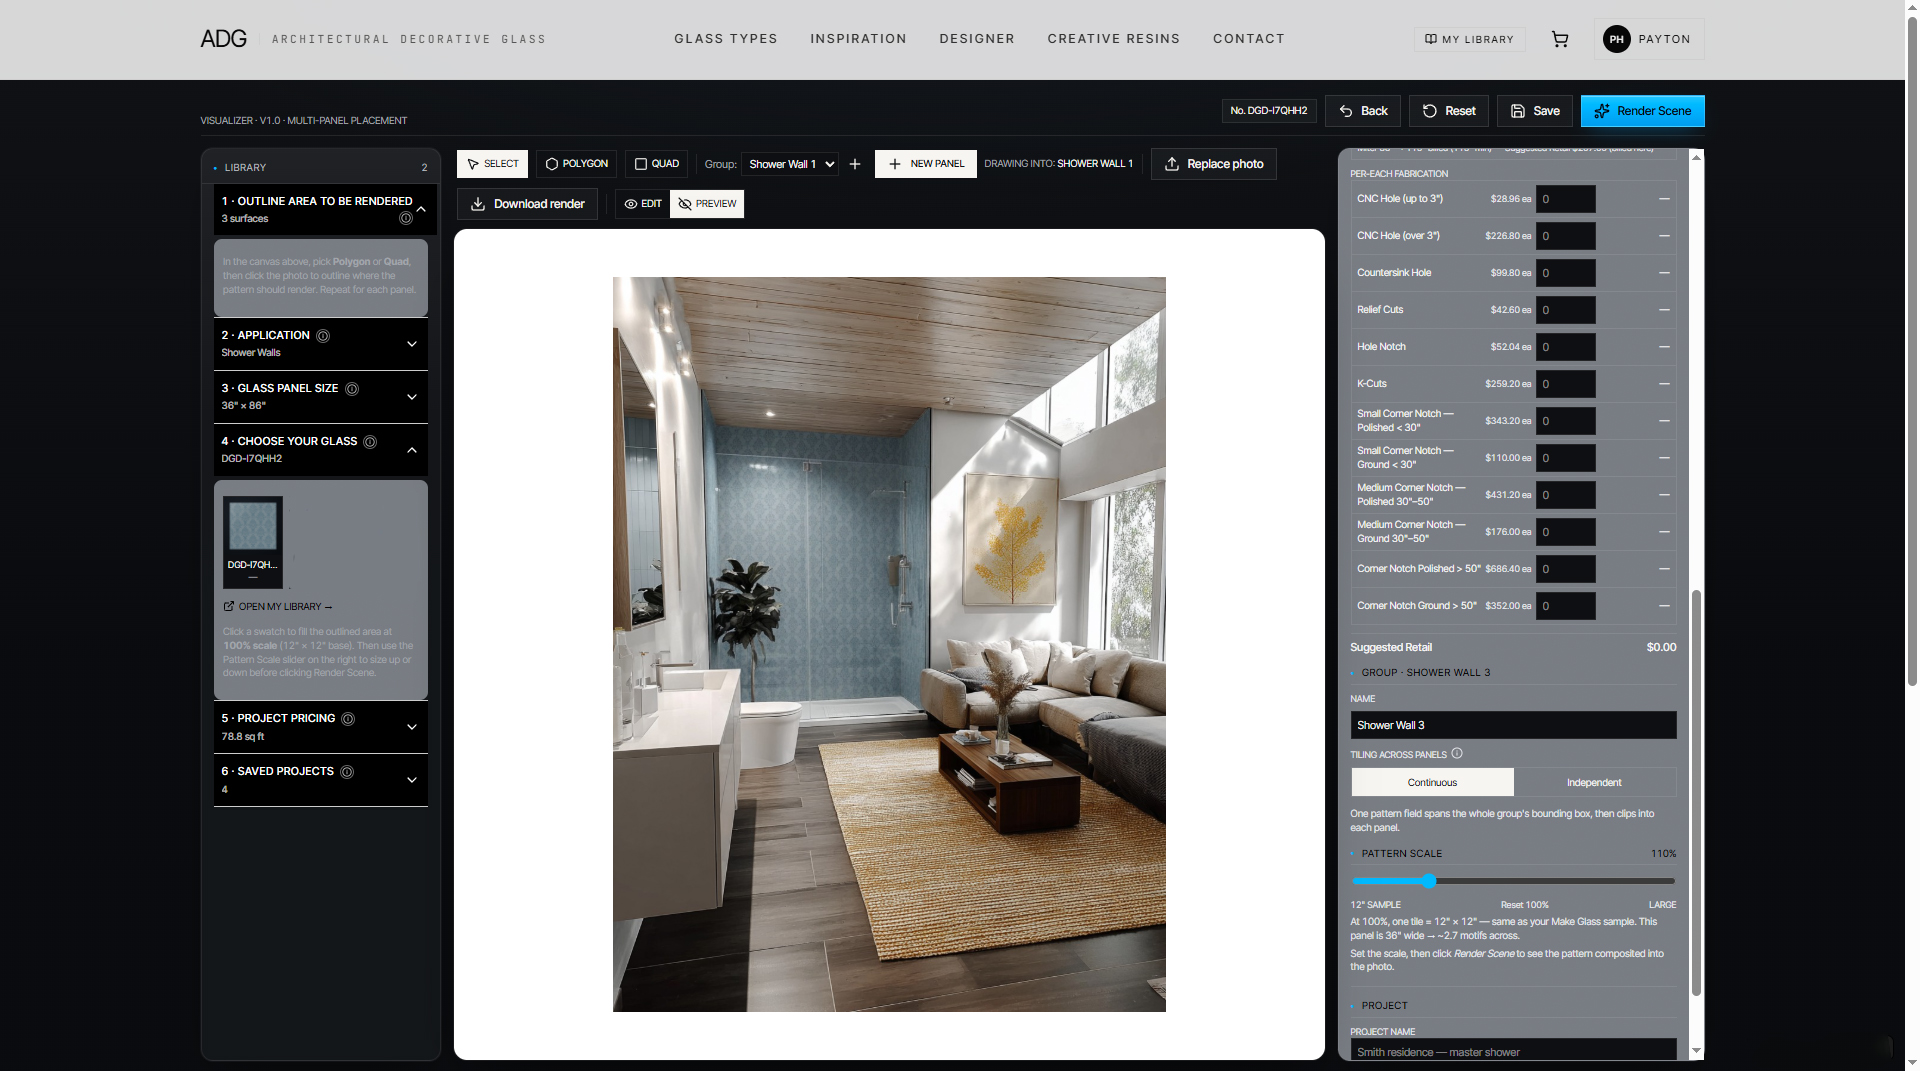Viewport: 1920px width, 1071px height.
Task: Click Download render button
Action: [x=527, y=204]
